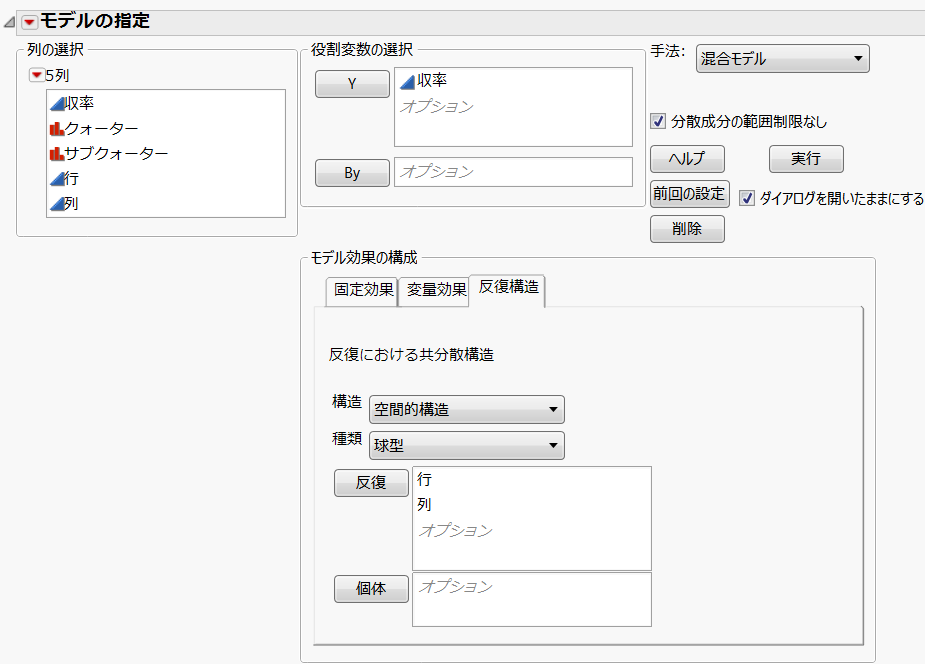This screenshot has width=925, height=664.
Task: Click the blue continuous icon for 行 column
Action: (56, 179)
